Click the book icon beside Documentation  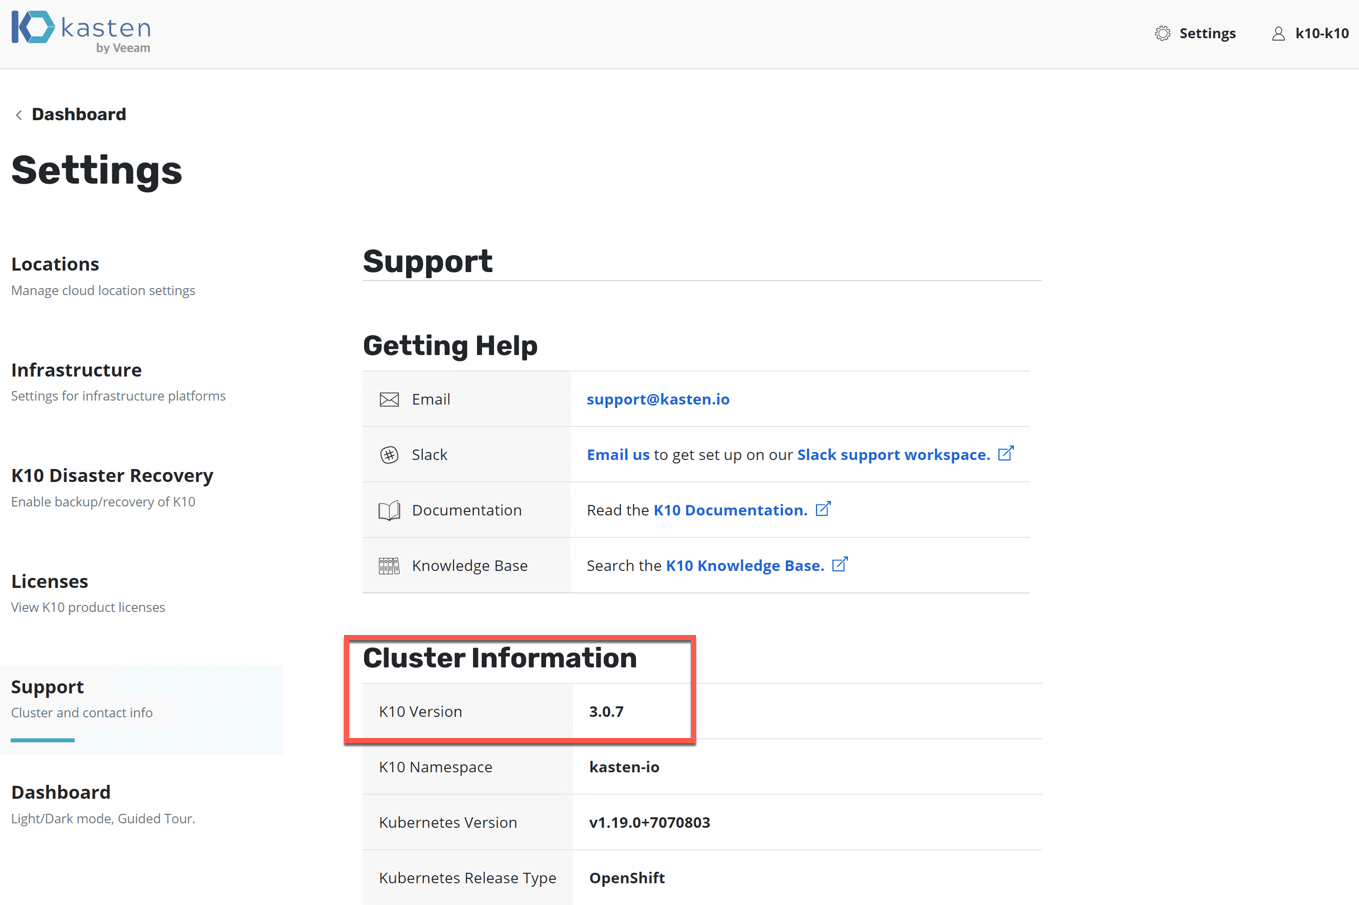pyautogui.click(x=389, y=510)
